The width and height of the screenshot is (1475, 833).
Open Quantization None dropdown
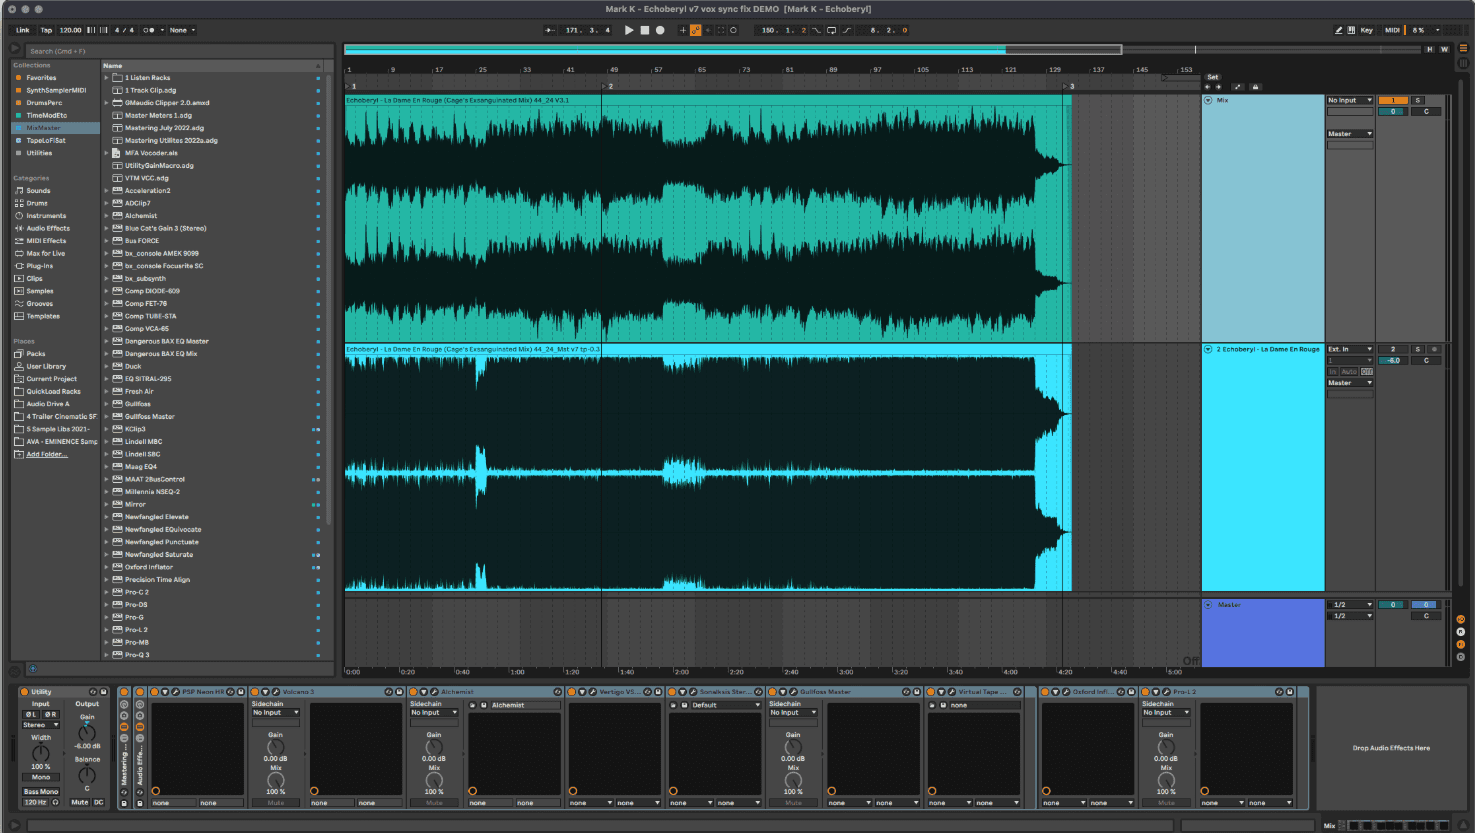181,30
